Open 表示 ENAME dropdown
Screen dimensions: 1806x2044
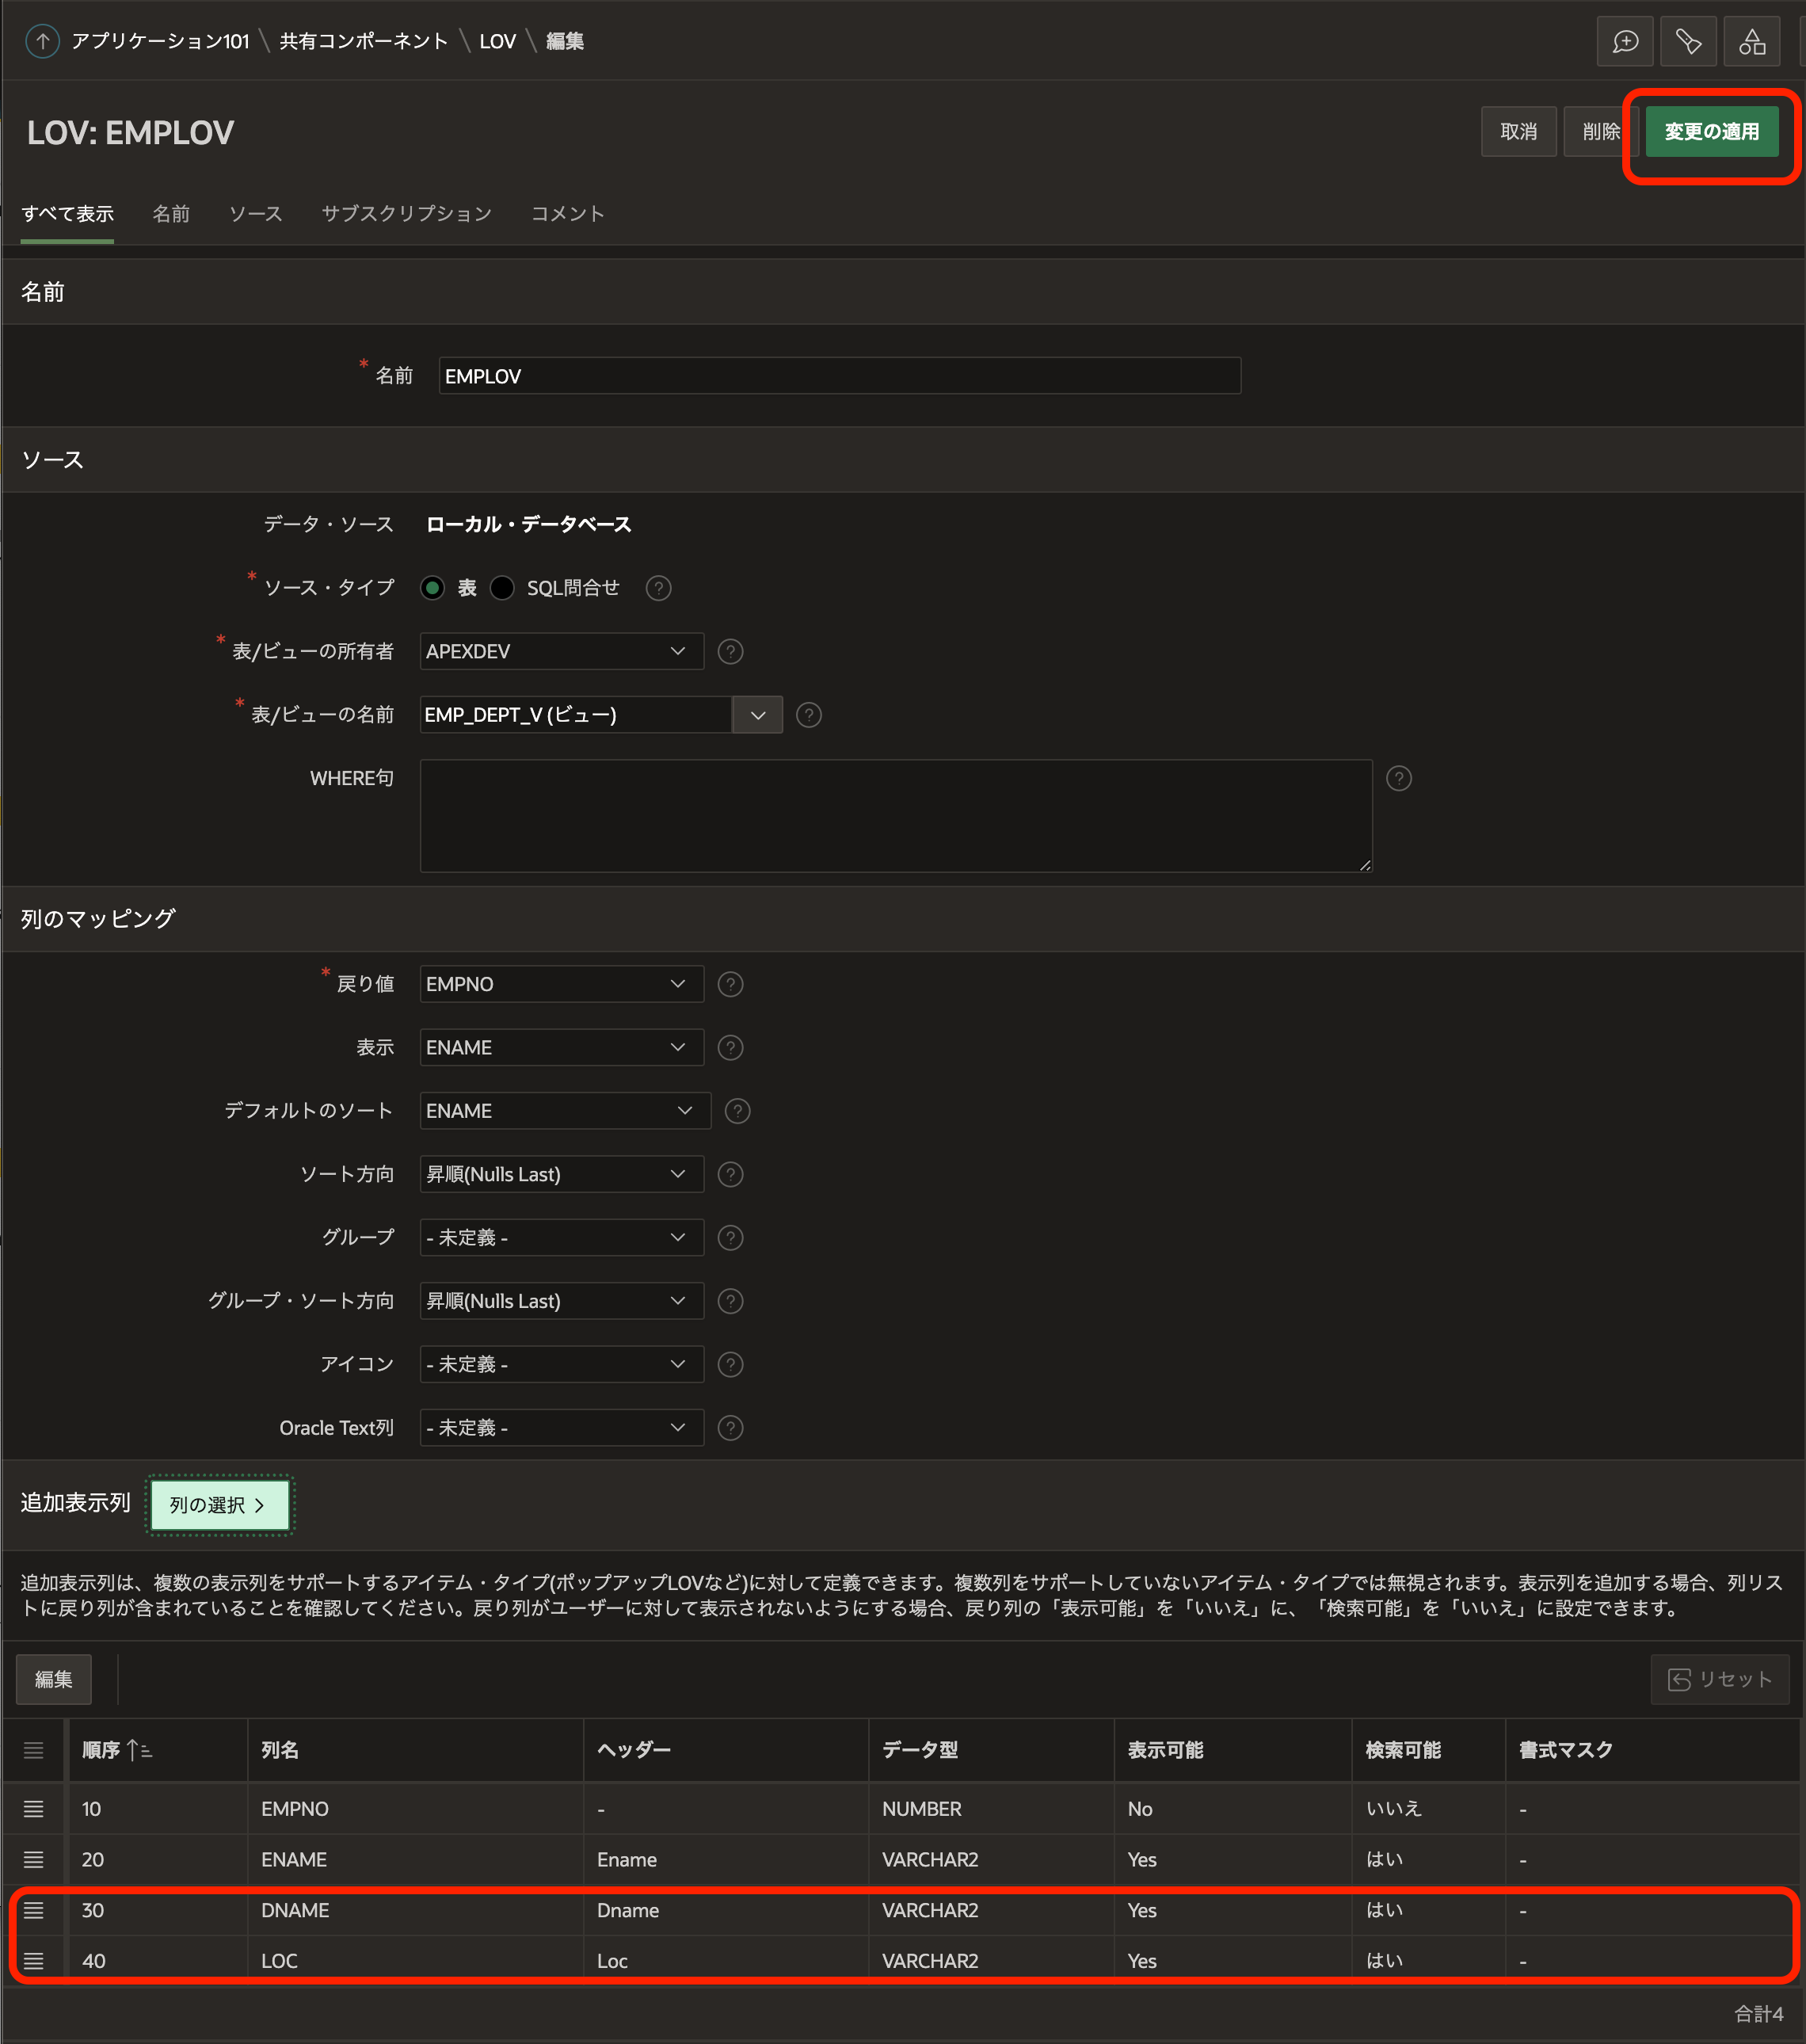pyautogui.click(x=562, y=1047)
